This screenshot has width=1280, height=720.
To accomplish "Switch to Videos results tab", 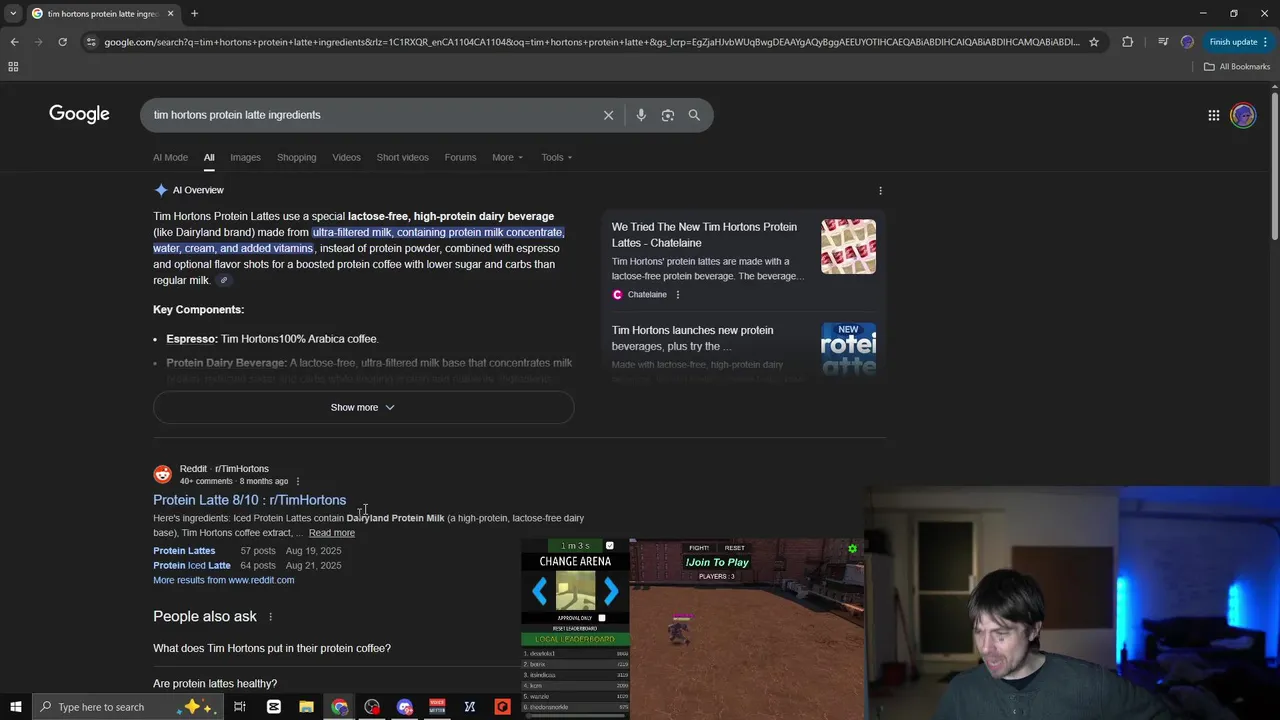I will click(346, 157).
